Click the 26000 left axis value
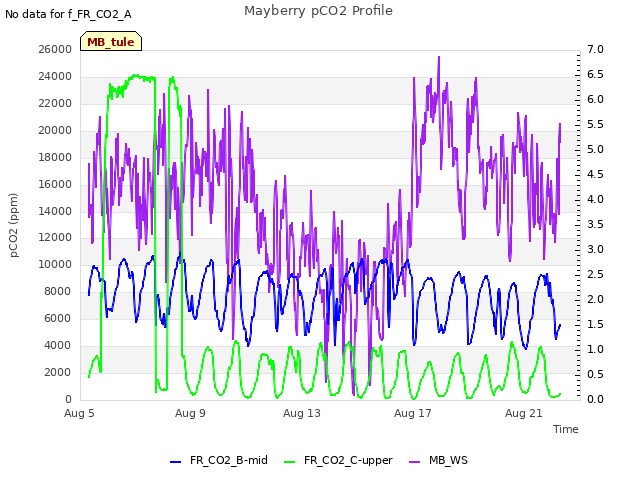The width and height of the screenshot is (640, 480). (x=55, y=49)
